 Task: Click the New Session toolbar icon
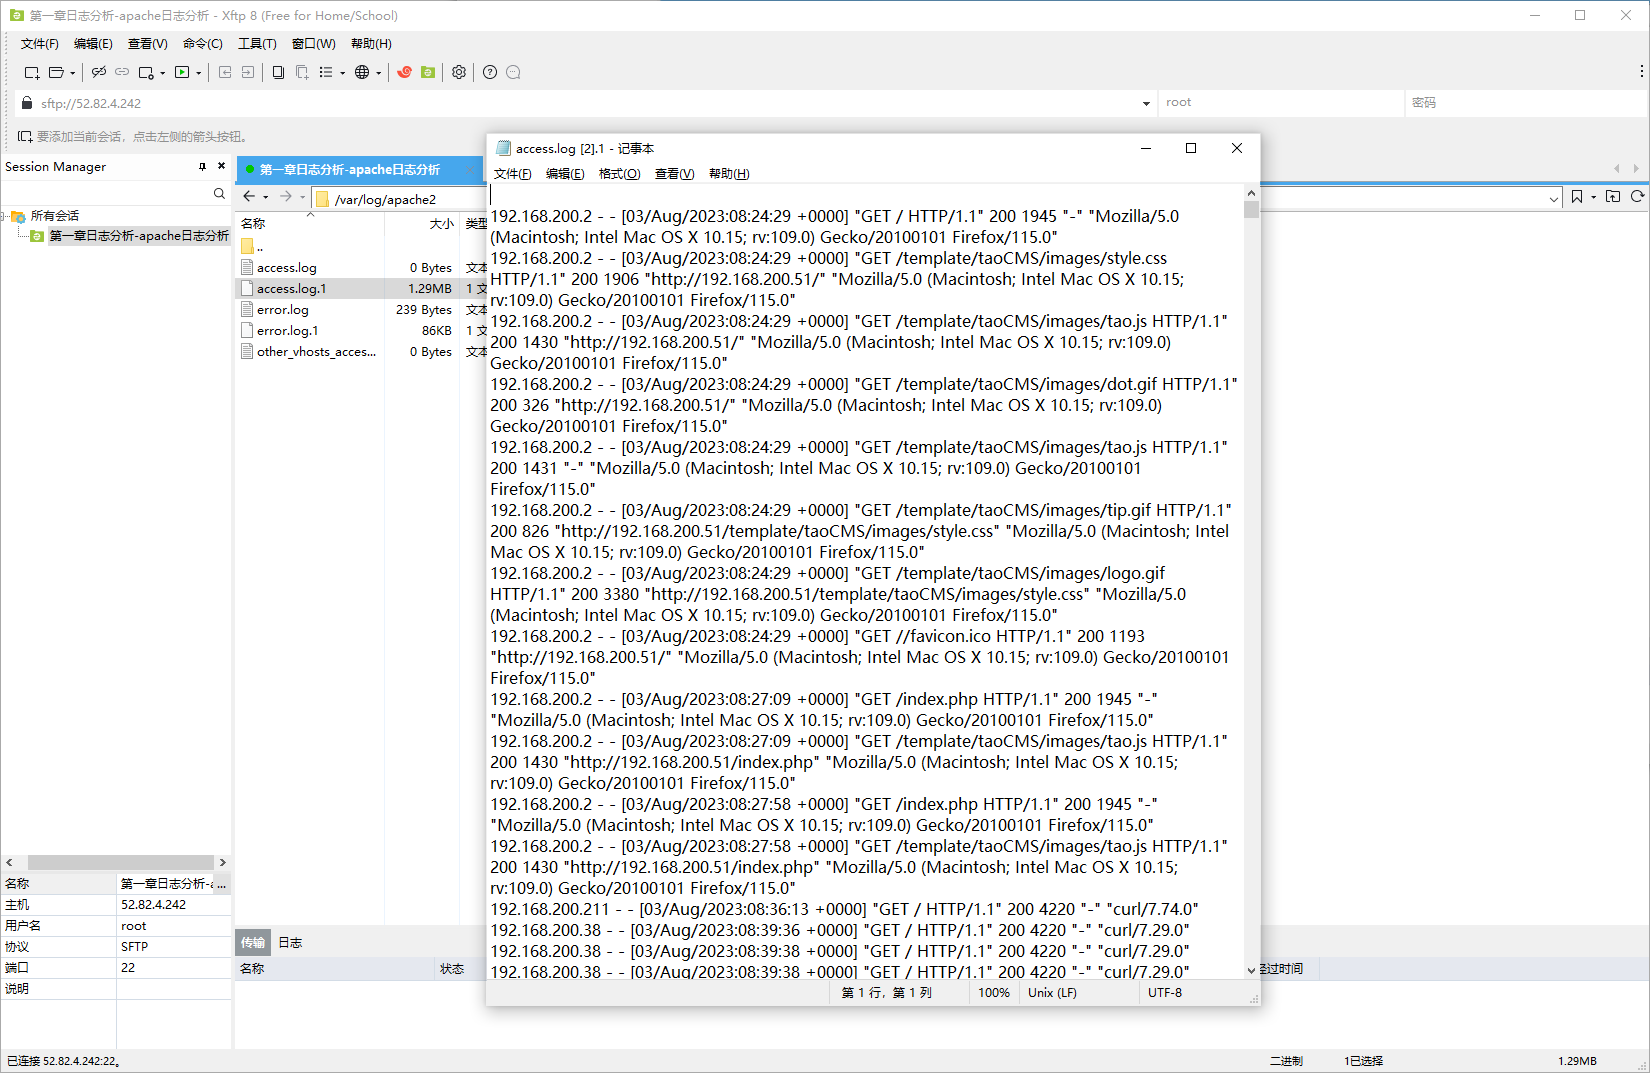[31, 72]
